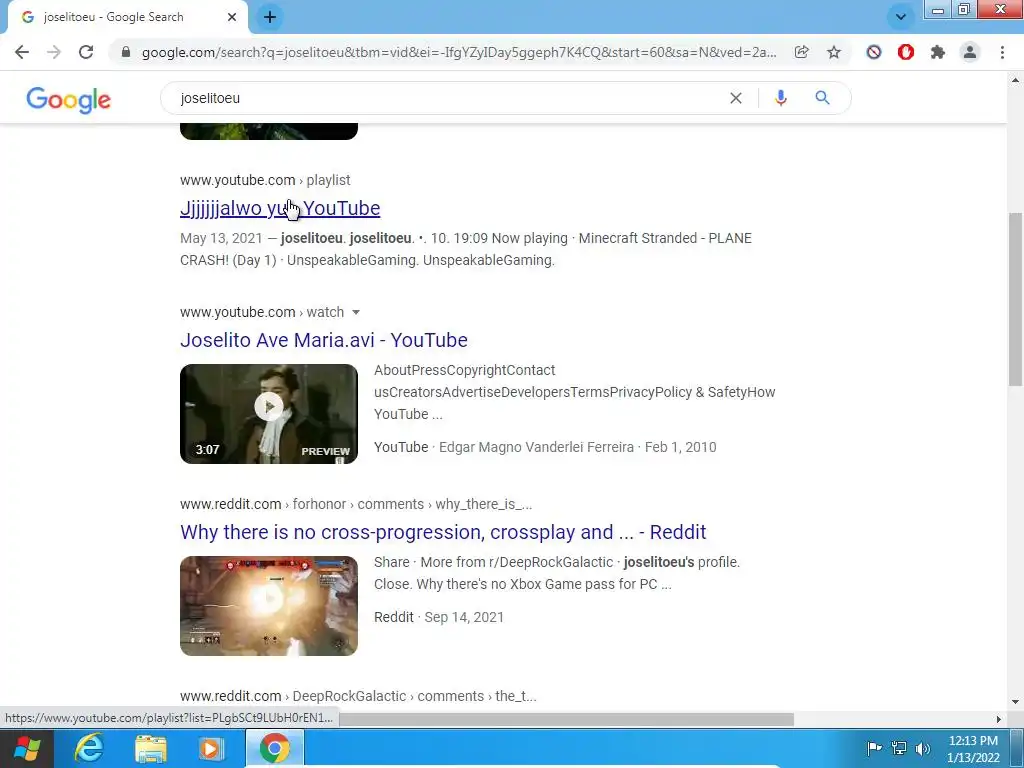Click the address bar URL
Screen dimensions: 1024x768
coord(459,52)
